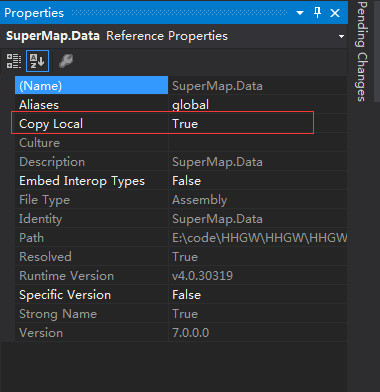Pin the Properties panel with pushpin icon
The image size is (380, 392).
click(318, 13)
